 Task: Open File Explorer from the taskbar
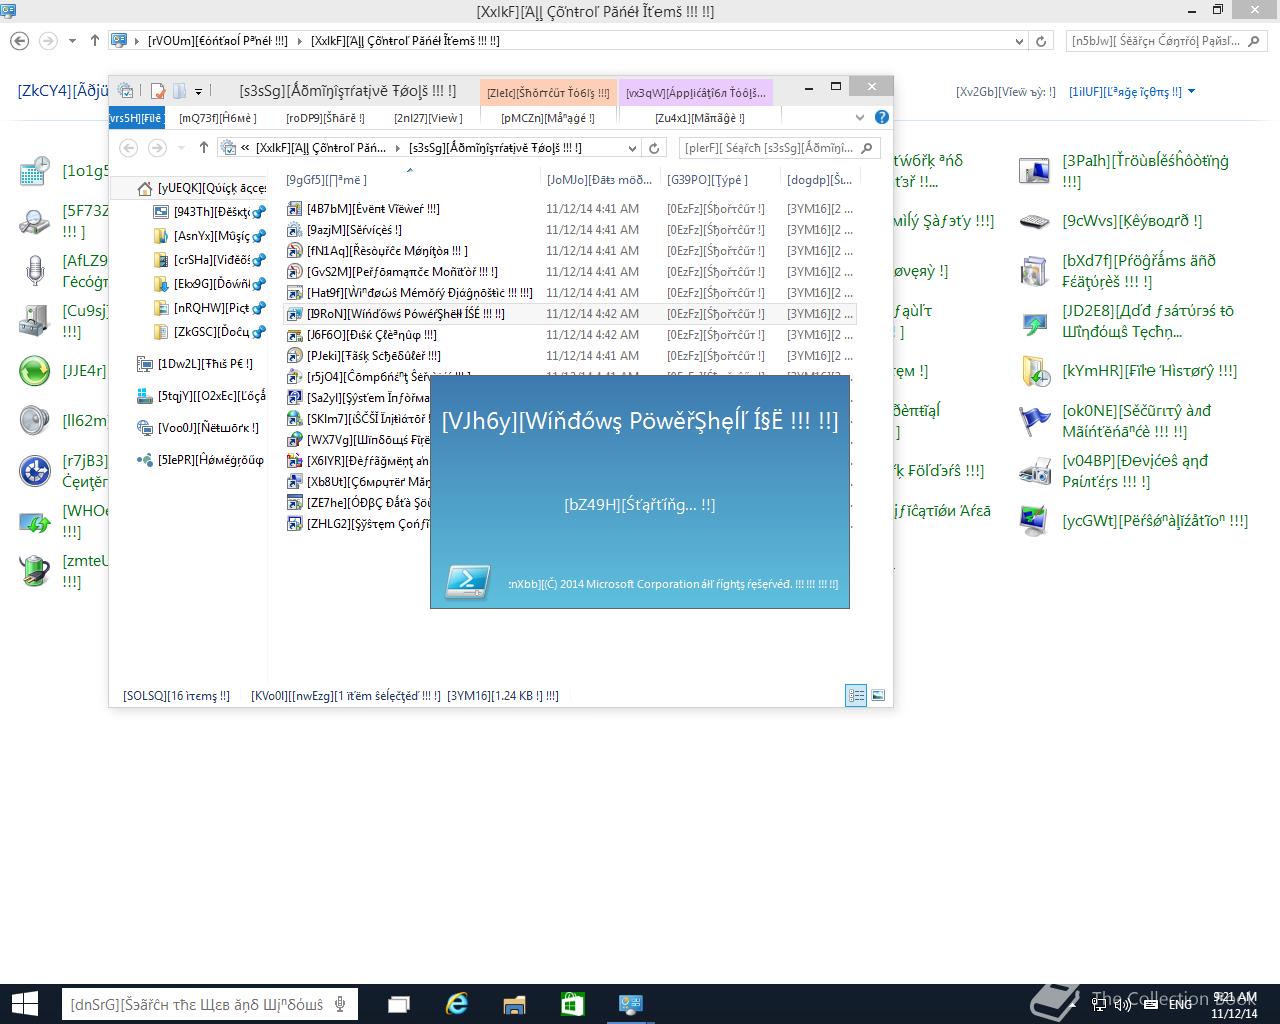[514, 1004]
